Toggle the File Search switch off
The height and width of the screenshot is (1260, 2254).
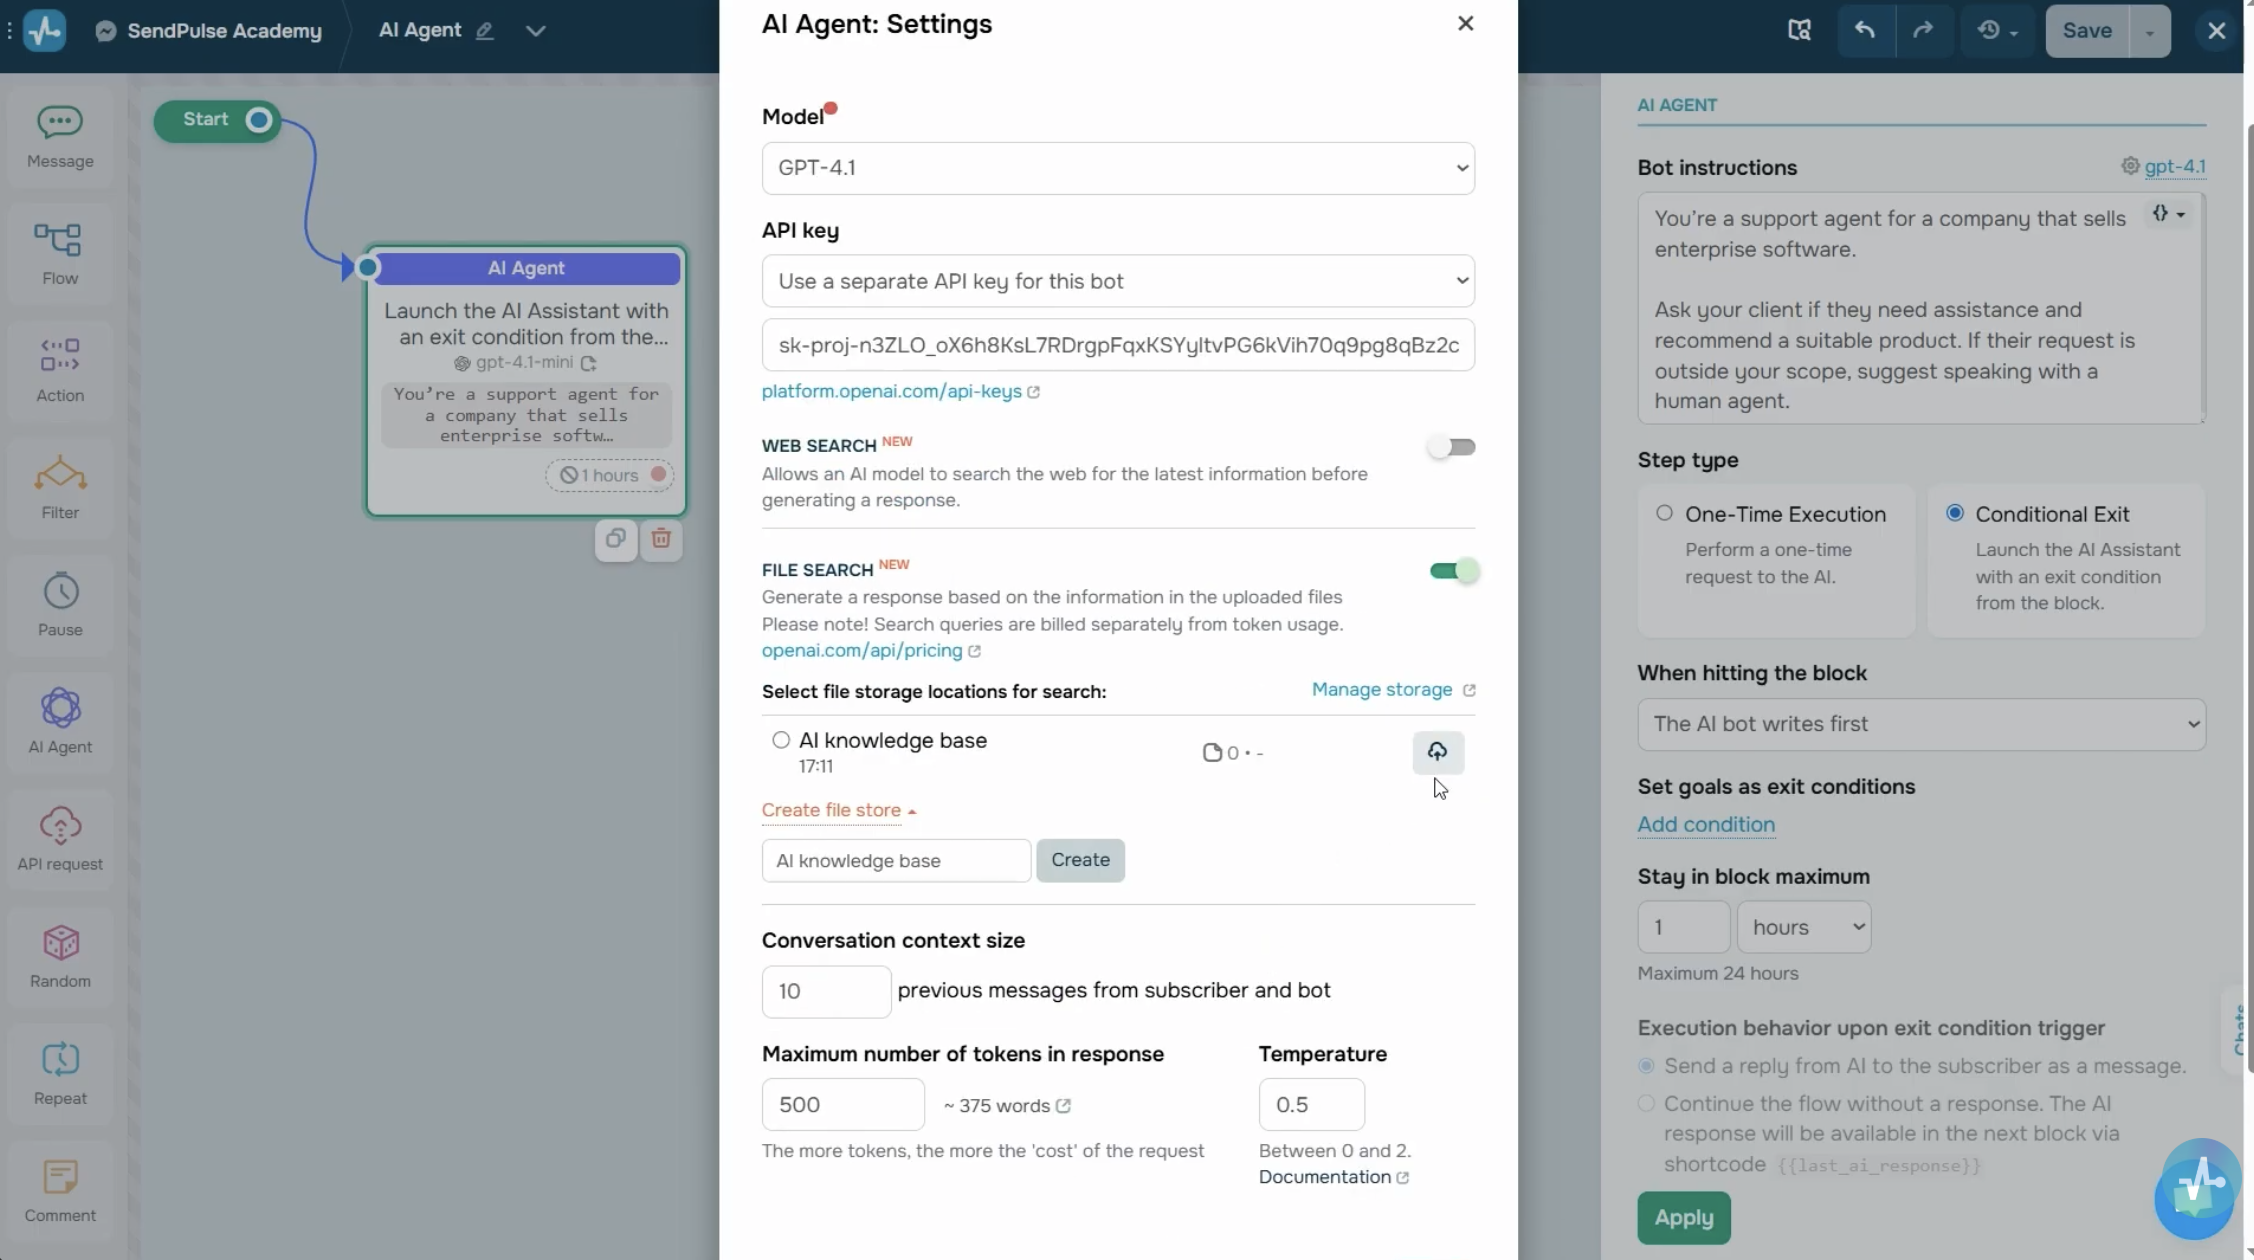click(1454, 571)
